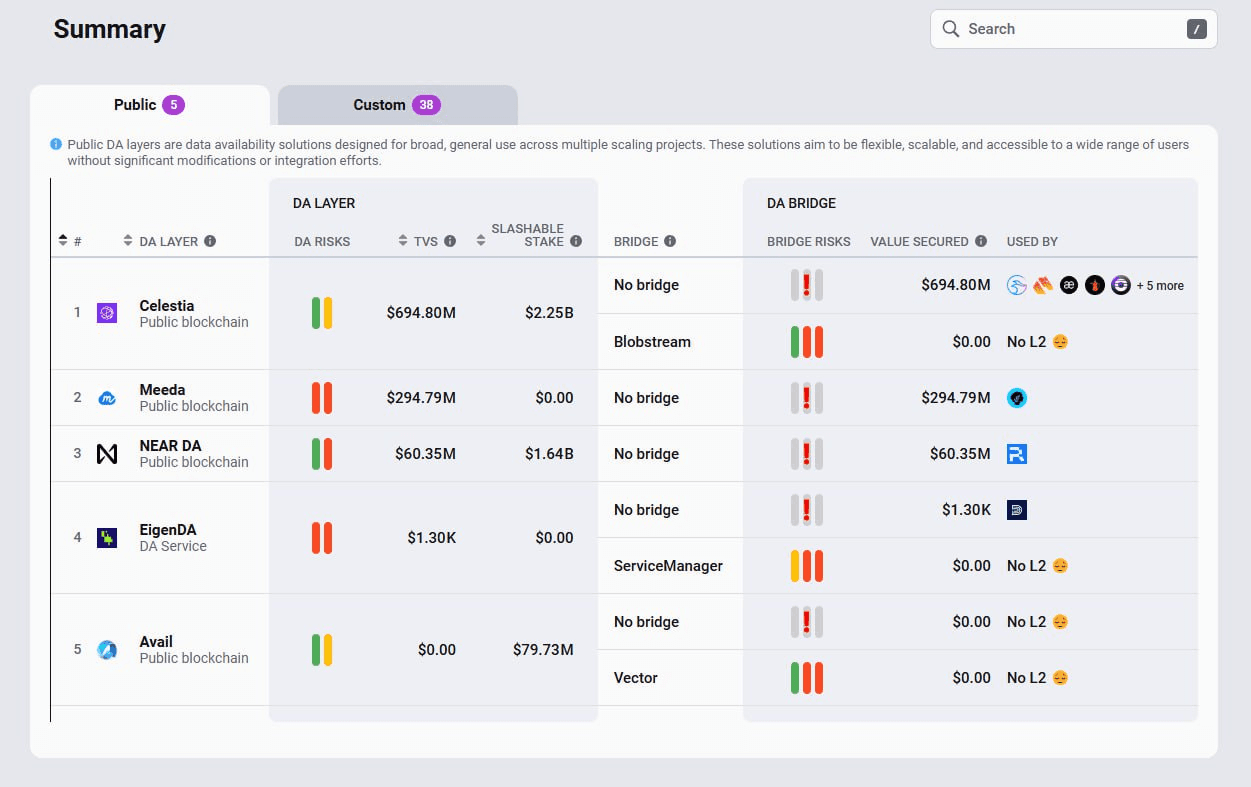Click the Summary heading
This screenshot has width=1251, height=787.
(110, 29)
